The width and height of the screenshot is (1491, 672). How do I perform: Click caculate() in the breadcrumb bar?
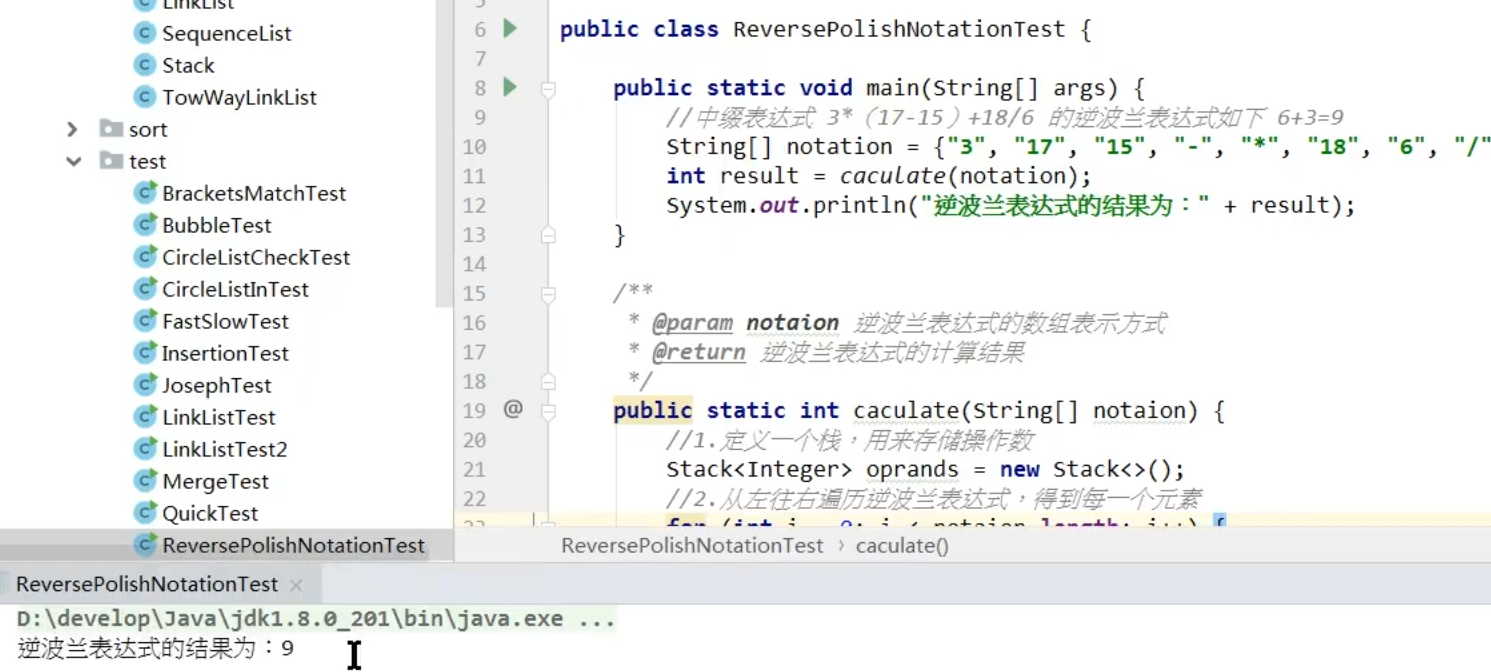tap(902, 546)
